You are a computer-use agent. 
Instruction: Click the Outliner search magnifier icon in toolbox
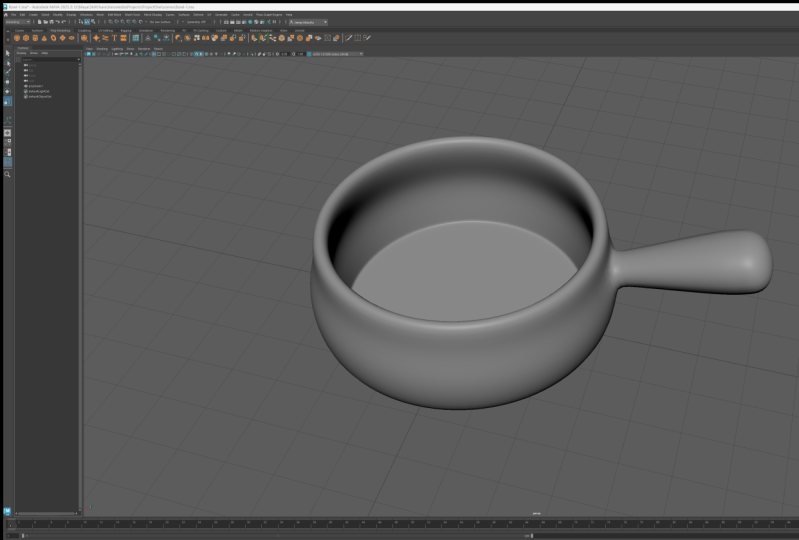7,174
